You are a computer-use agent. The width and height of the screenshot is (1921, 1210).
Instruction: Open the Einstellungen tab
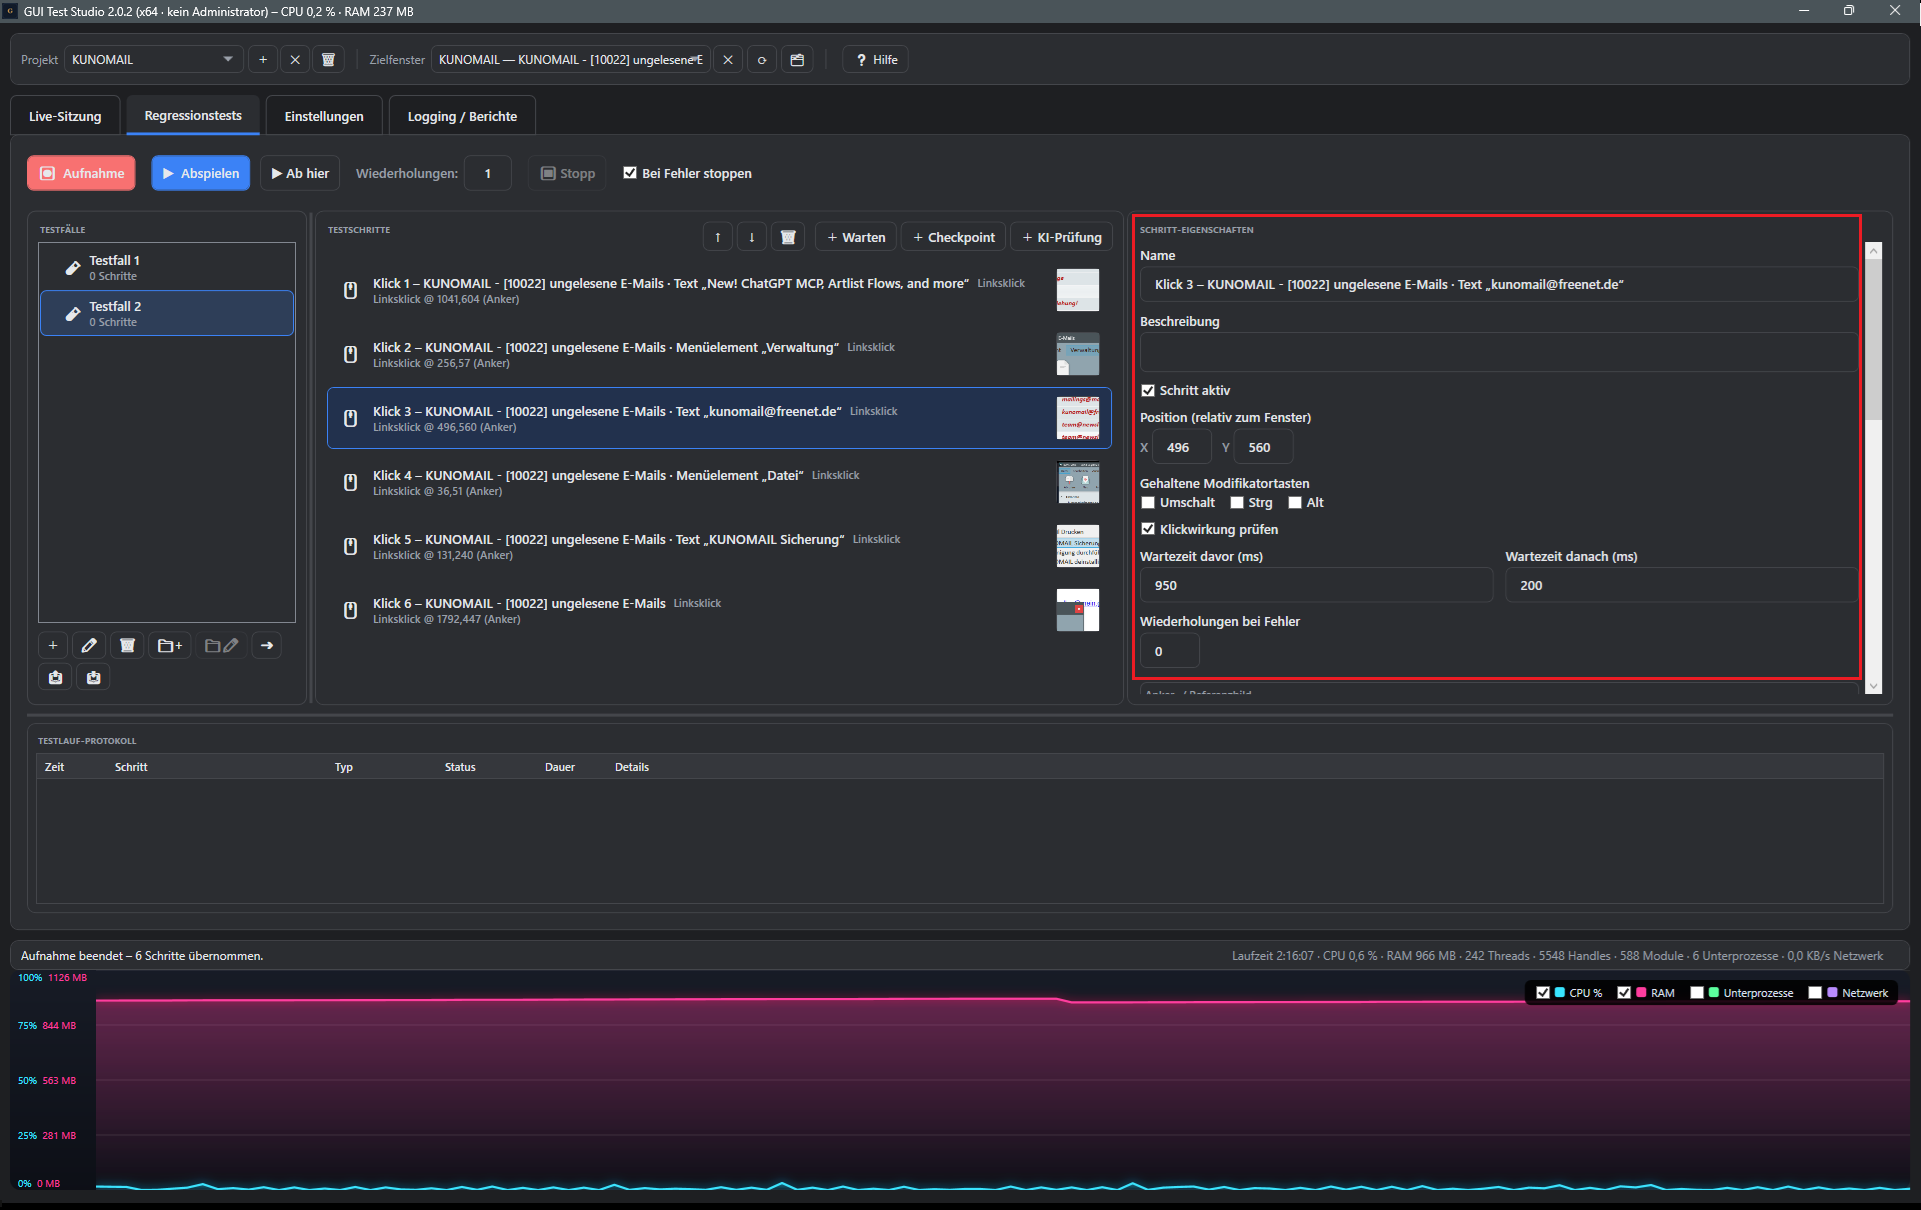[324, 116]
